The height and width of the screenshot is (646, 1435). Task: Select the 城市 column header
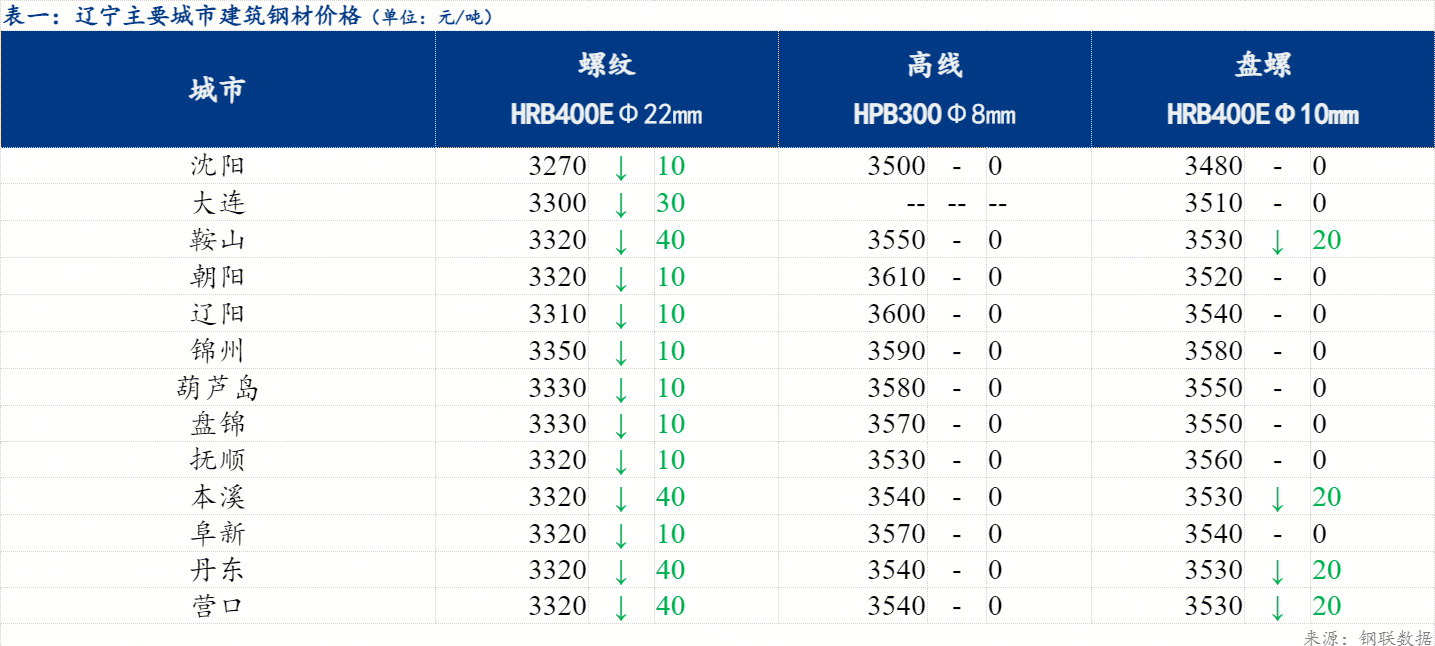click(217, 90)
